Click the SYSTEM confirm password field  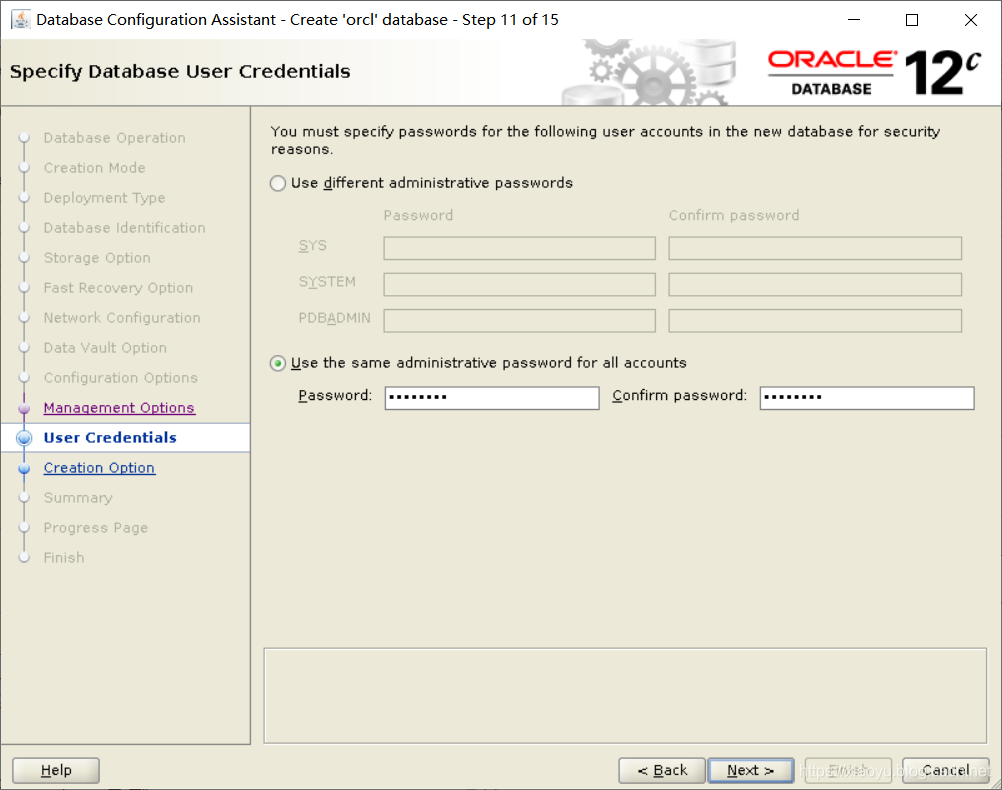tap(815, 284)
